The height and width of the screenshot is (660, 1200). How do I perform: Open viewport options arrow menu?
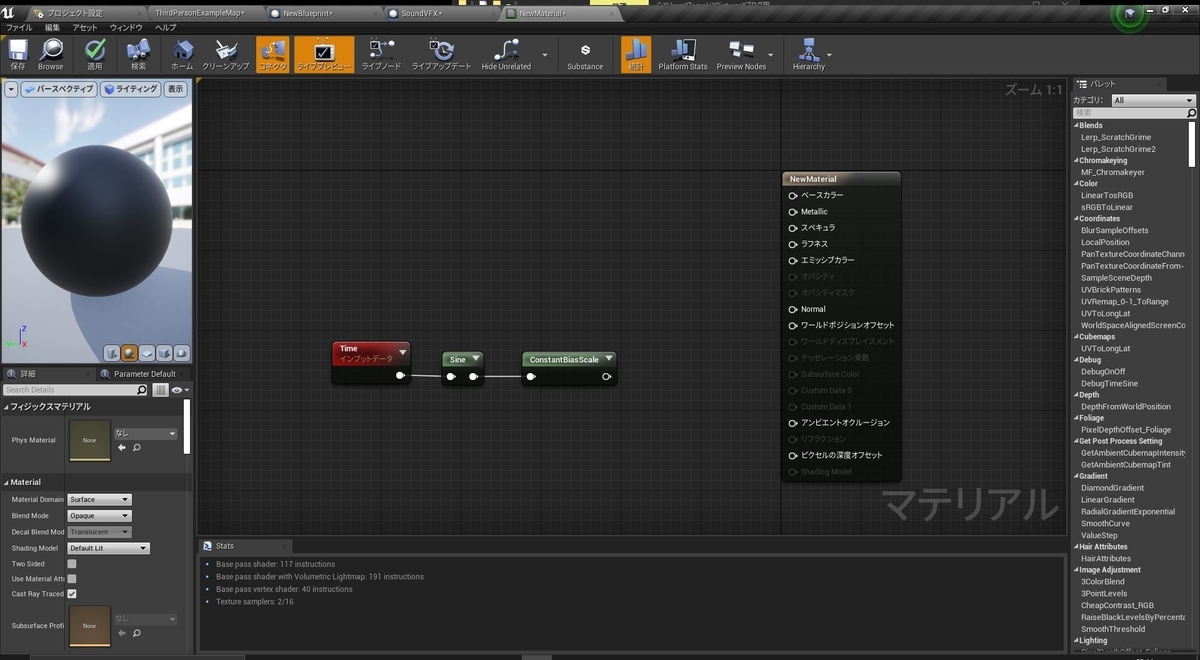click(x=12, y=89)
